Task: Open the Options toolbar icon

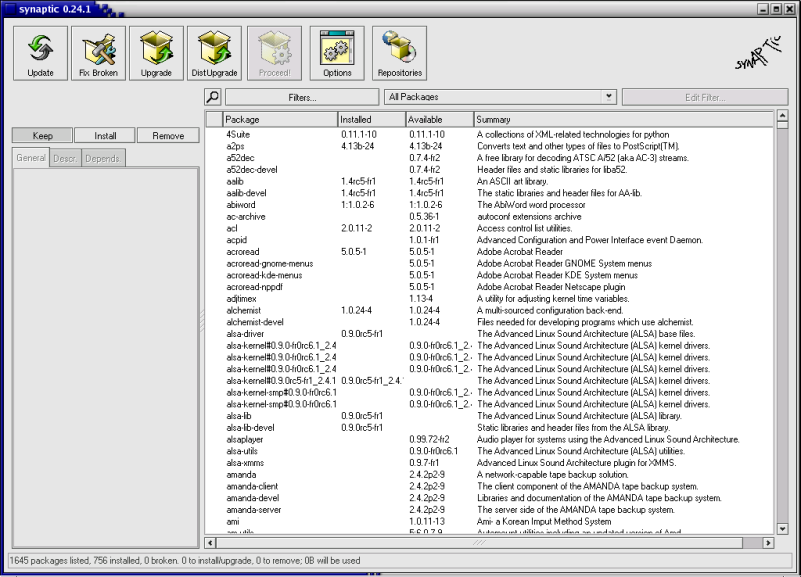Action: coord(337,54)
